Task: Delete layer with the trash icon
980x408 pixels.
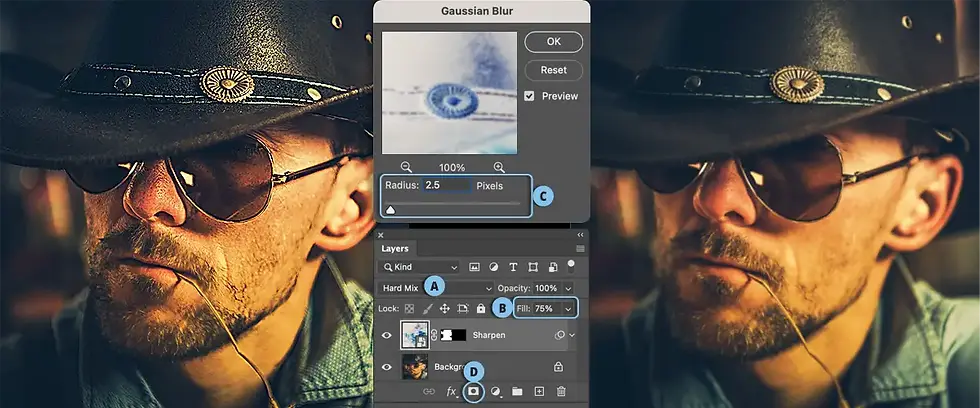Action: click(x=561, y=392)
